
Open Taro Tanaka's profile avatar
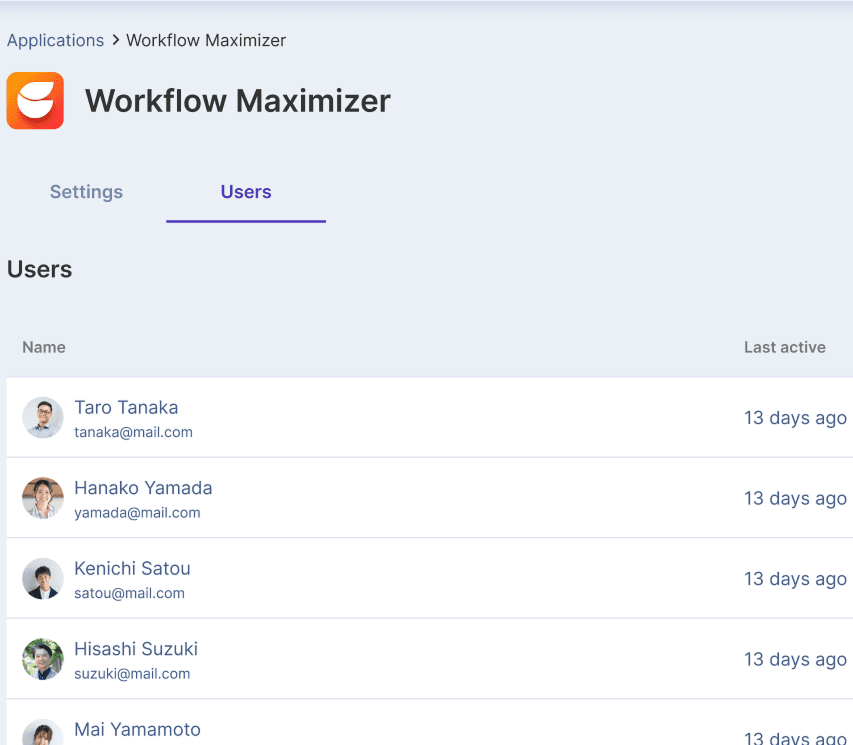(42, 418)
